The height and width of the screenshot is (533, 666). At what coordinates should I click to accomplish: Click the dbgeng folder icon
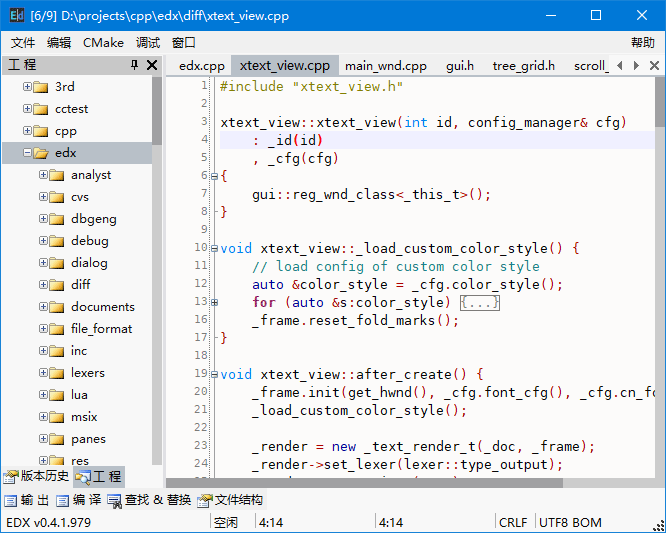pyautogui.click(x=56, y=219)
